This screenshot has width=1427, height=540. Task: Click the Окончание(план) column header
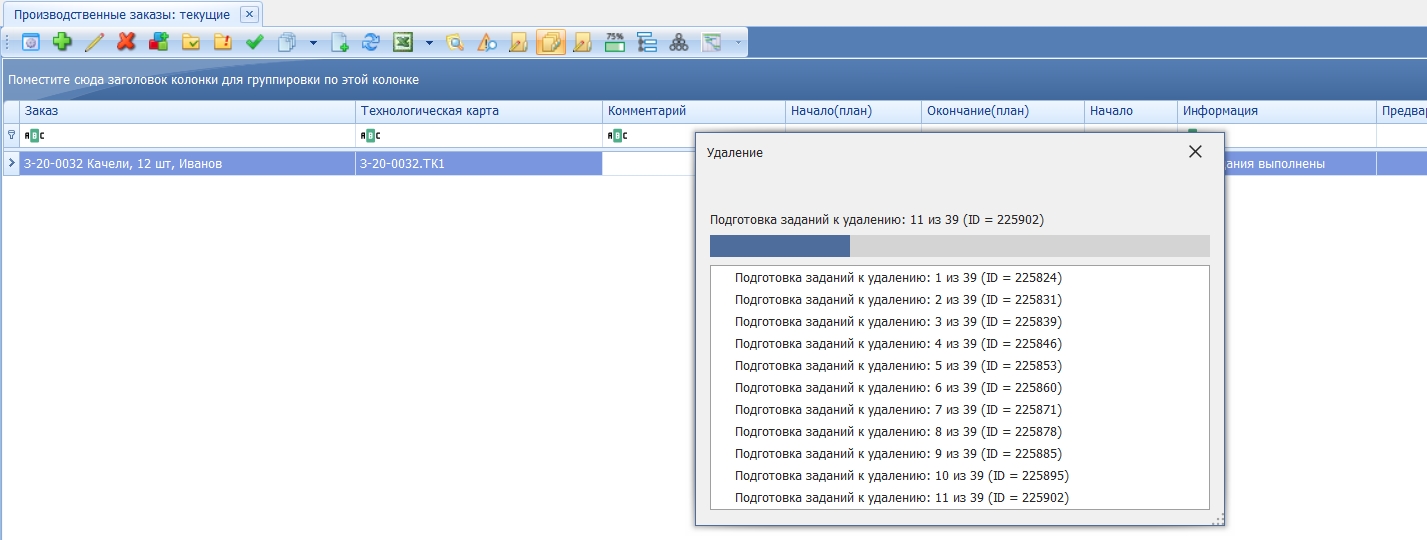pyautogui.click(x=1003, y=111)
